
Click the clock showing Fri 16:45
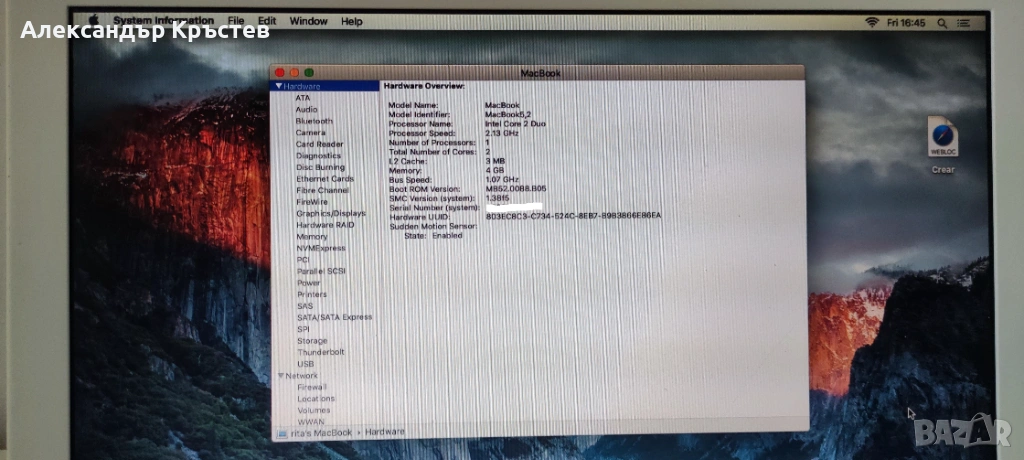click(906, 22)
